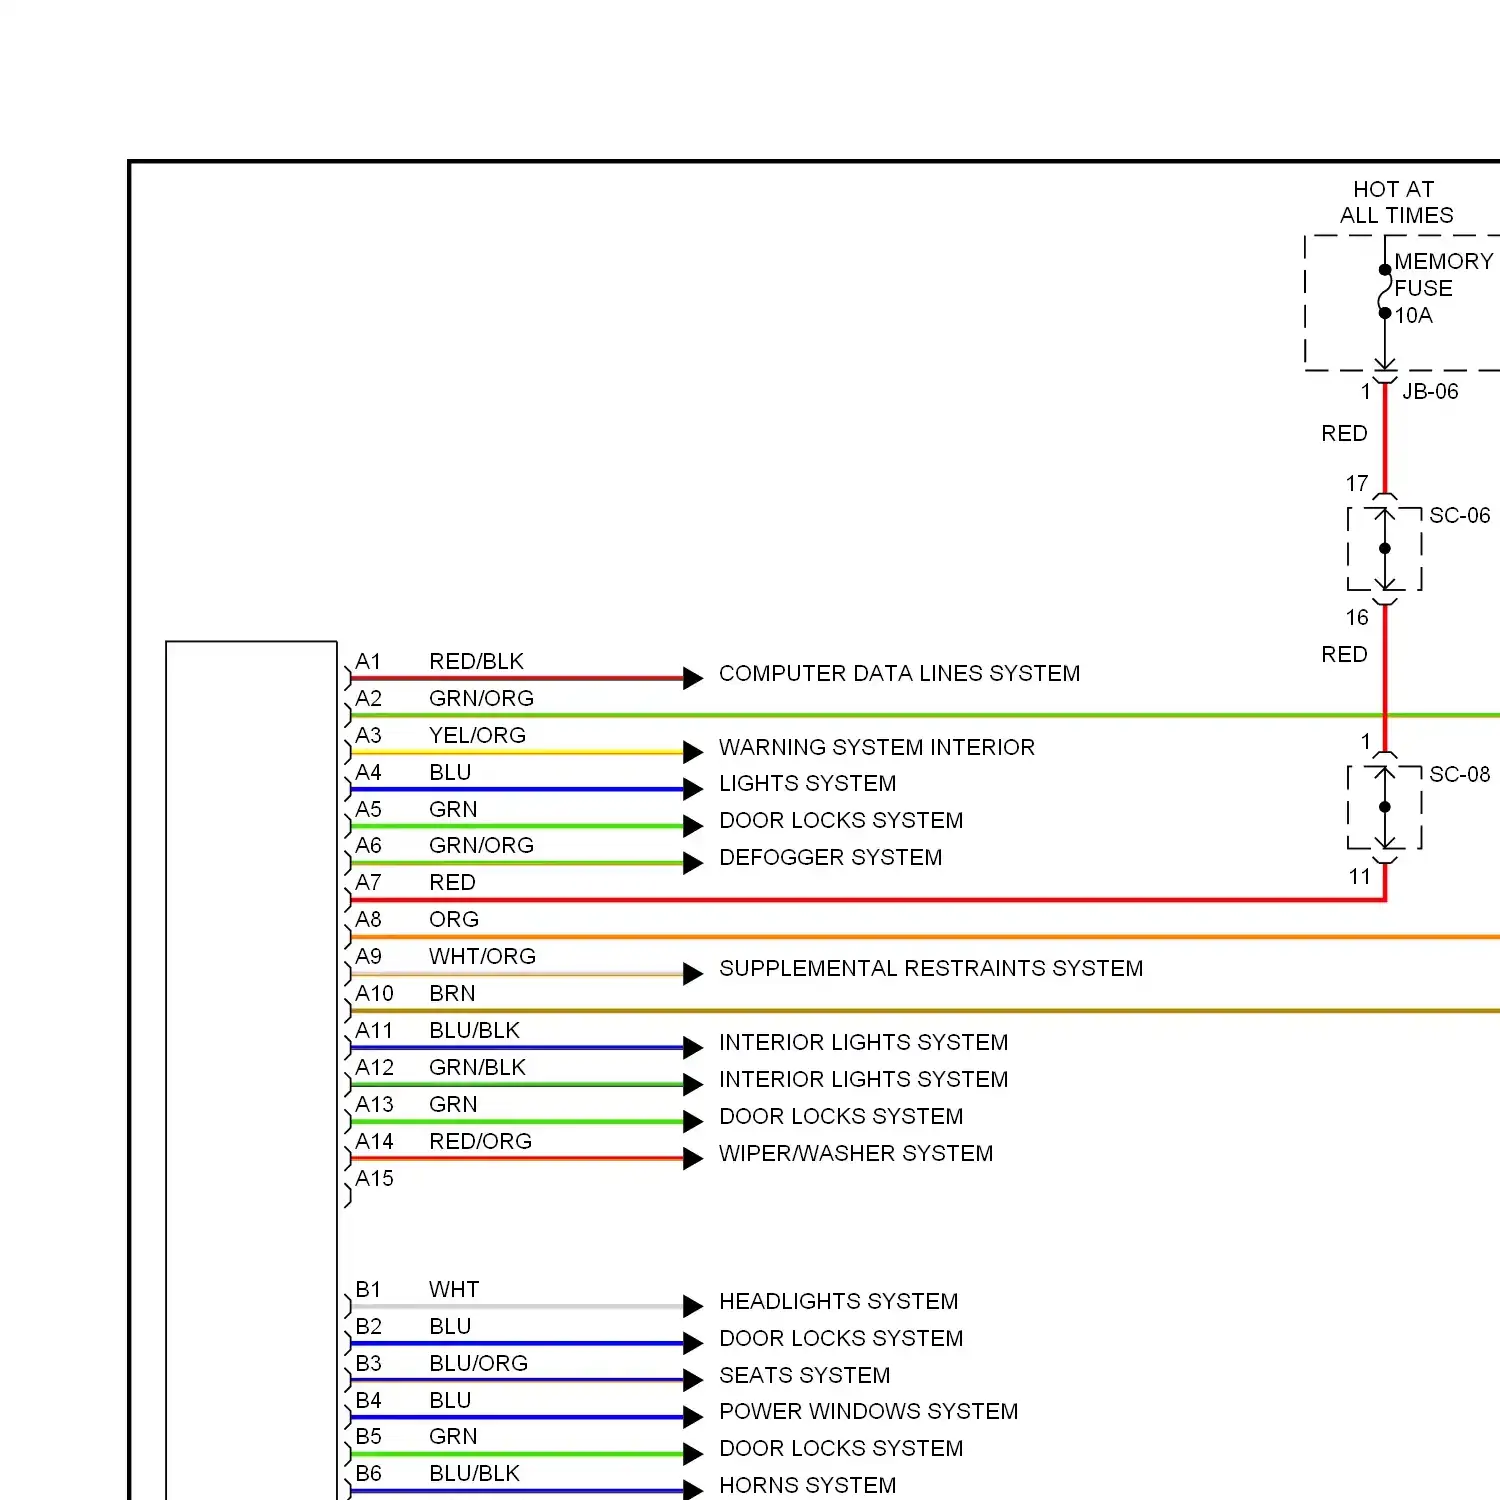Click the MEMORY FUSE 10A label
This screenshot has width=1500, height=1500.
(x=1443, y=288)
